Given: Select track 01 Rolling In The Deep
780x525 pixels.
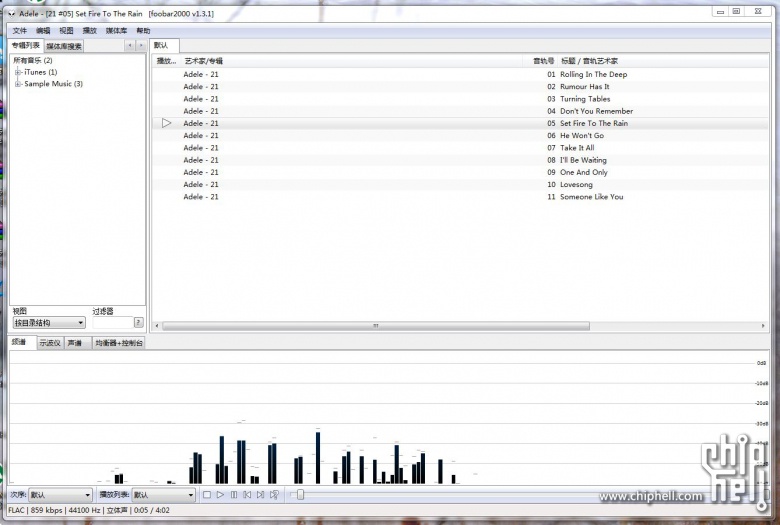Looking at the screenshot, I should click(x=460, y=74).
